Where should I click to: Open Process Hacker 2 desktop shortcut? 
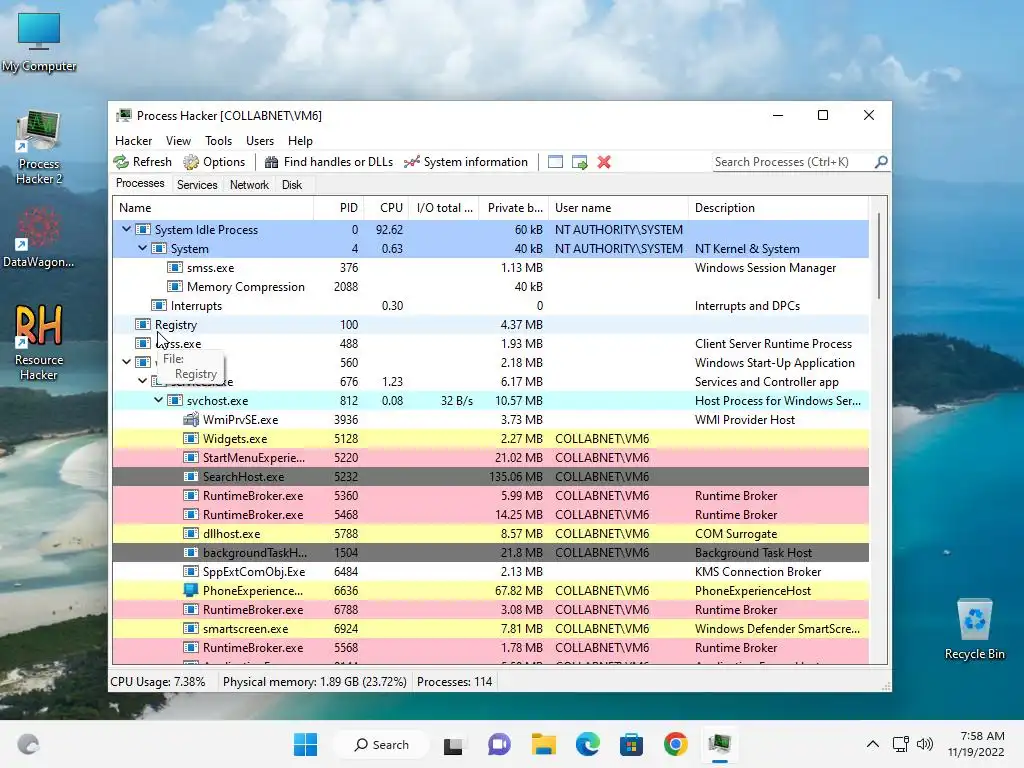click(x=39, y=149)
